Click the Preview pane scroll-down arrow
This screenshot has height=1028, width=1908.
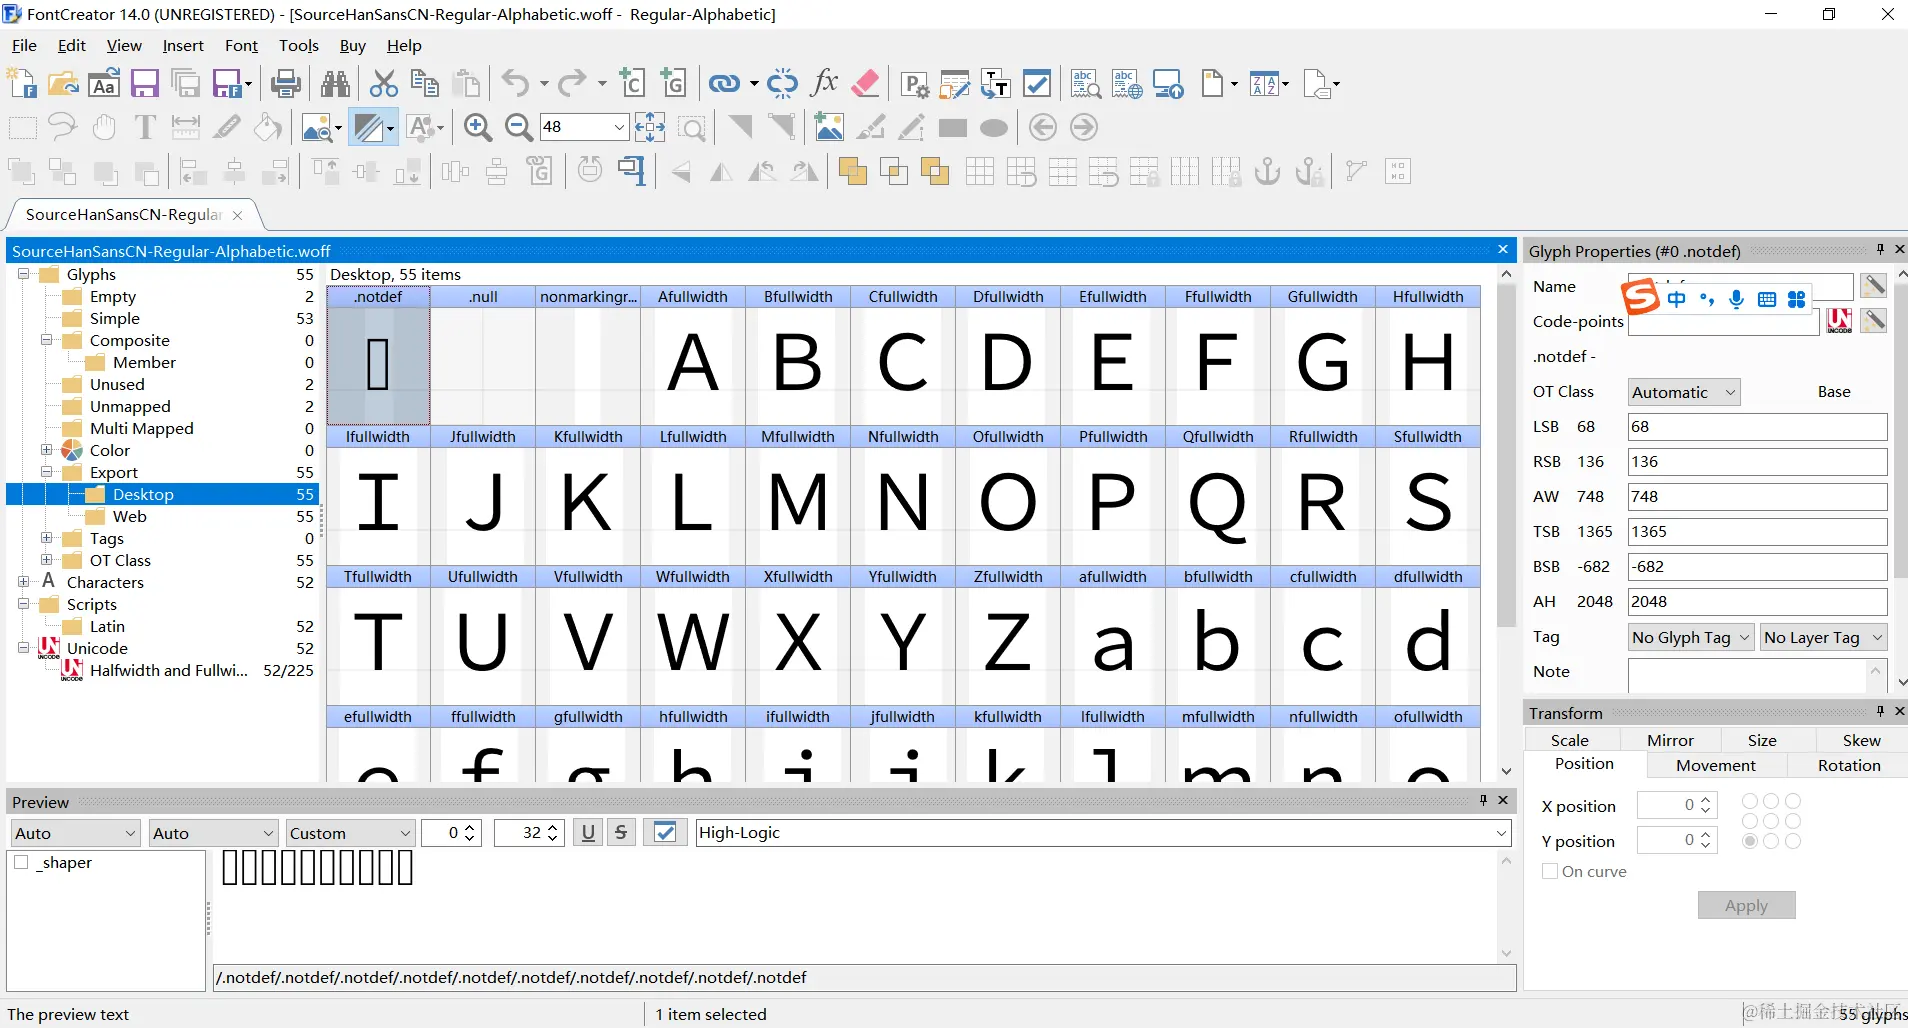pos(1506,953)
